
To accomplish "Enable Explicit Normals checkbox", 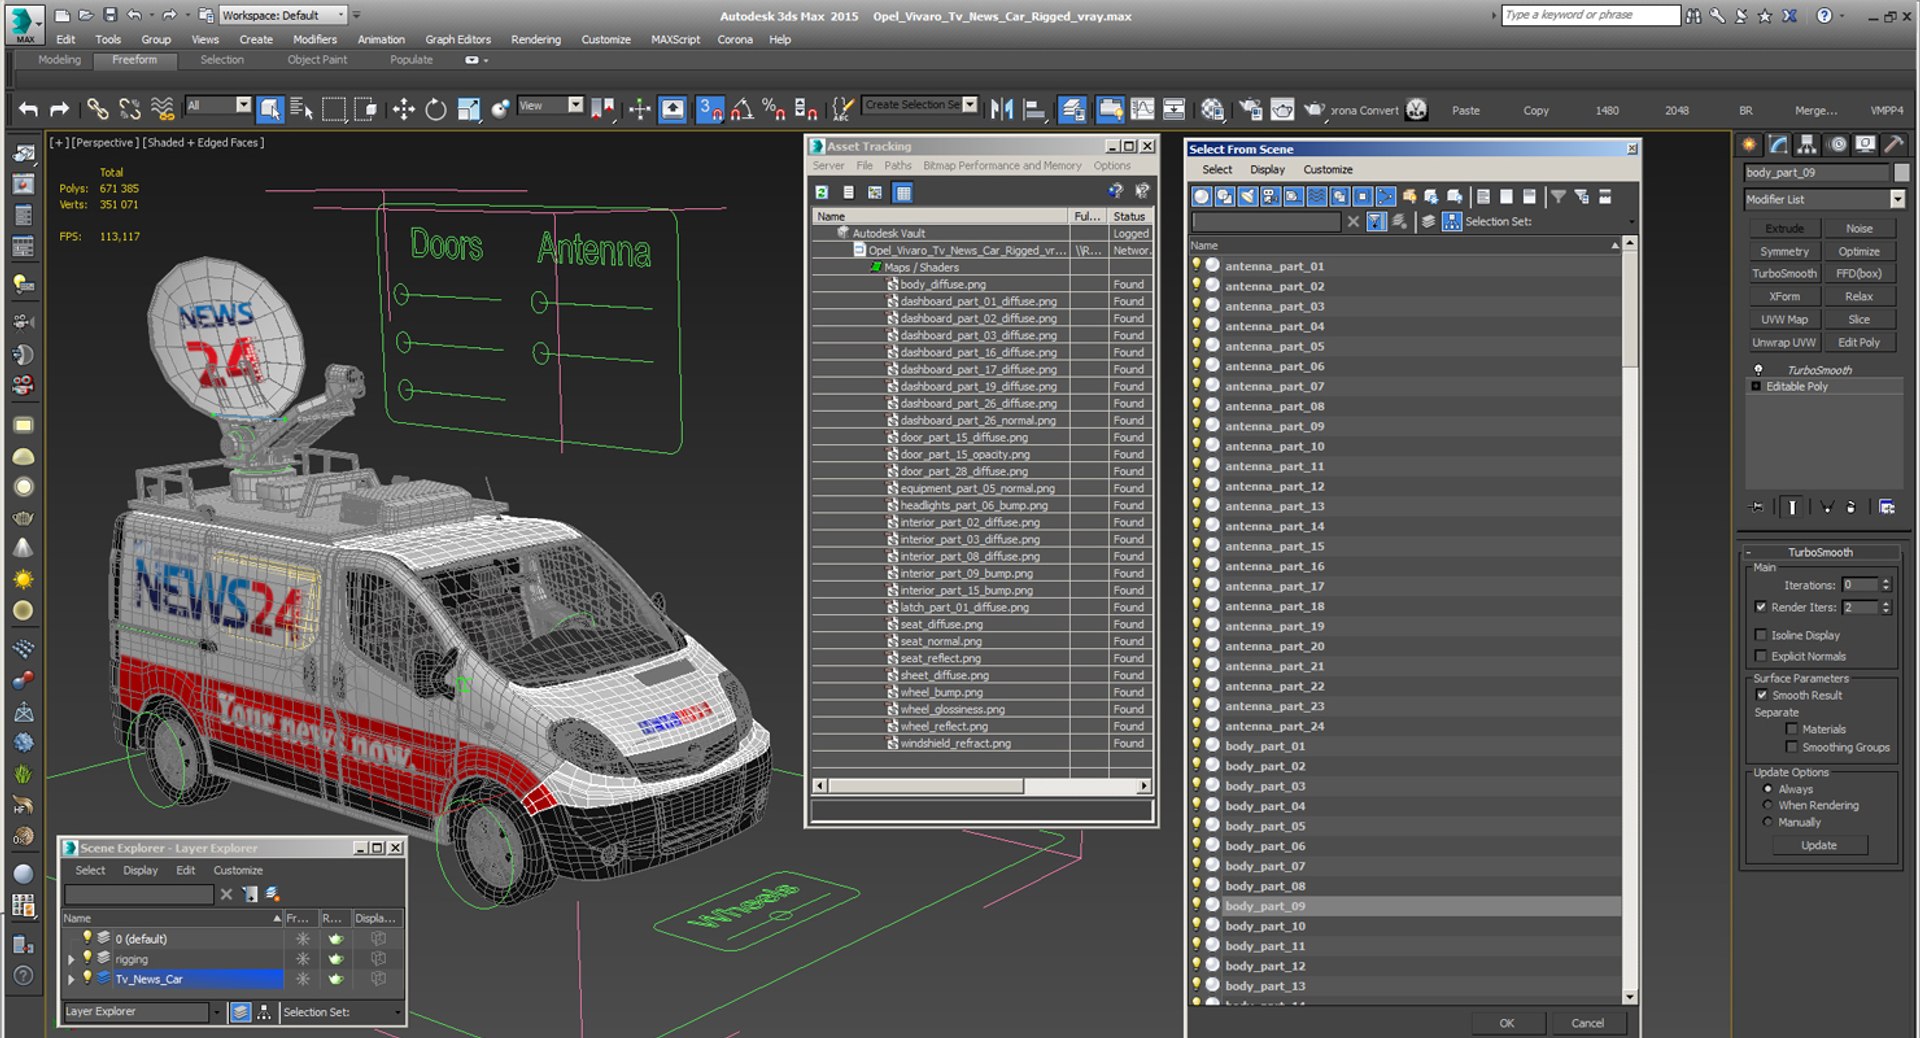I will tap(1761, 656).
